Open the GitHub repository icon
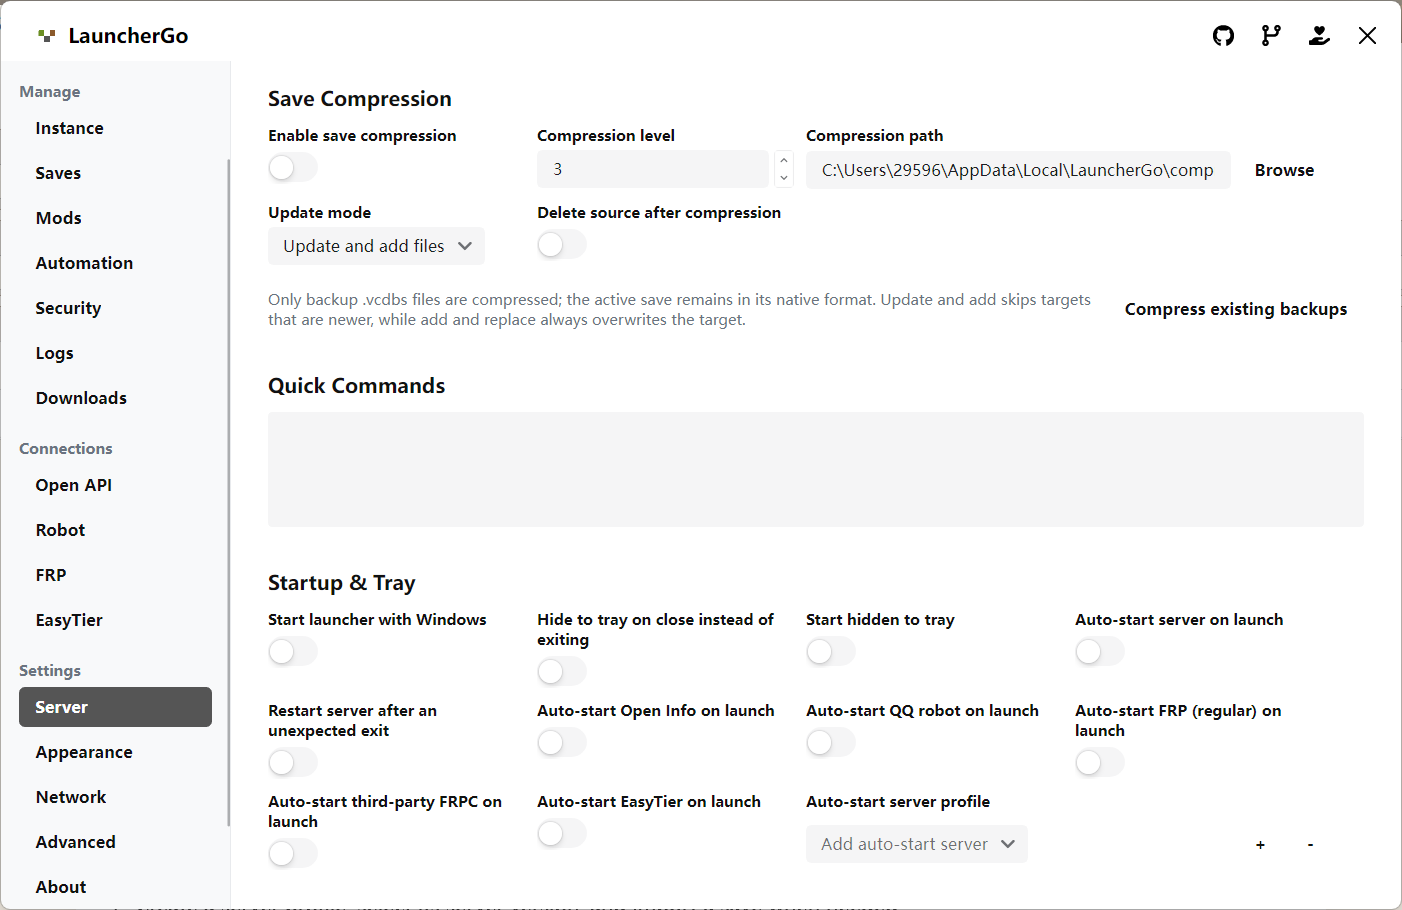Viewport: 1402px width, 910px height. click(1223, 36)
